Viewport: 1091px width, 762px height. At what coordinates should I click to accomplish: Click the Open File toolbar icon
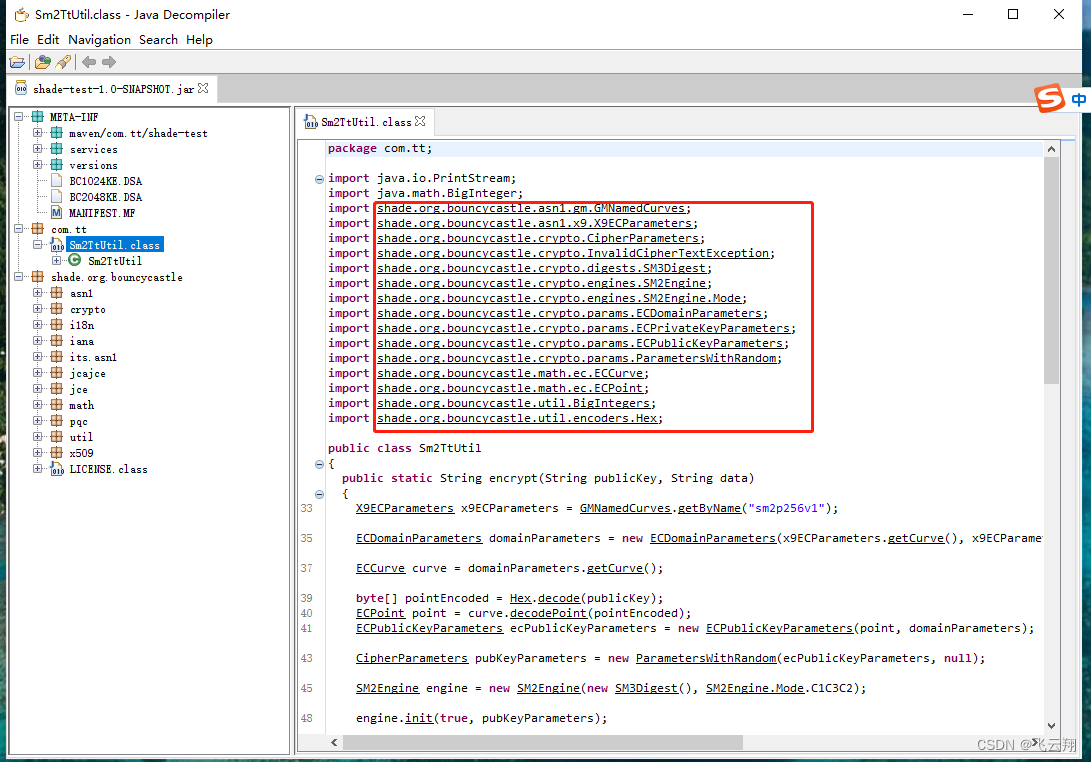pos(17,61)
